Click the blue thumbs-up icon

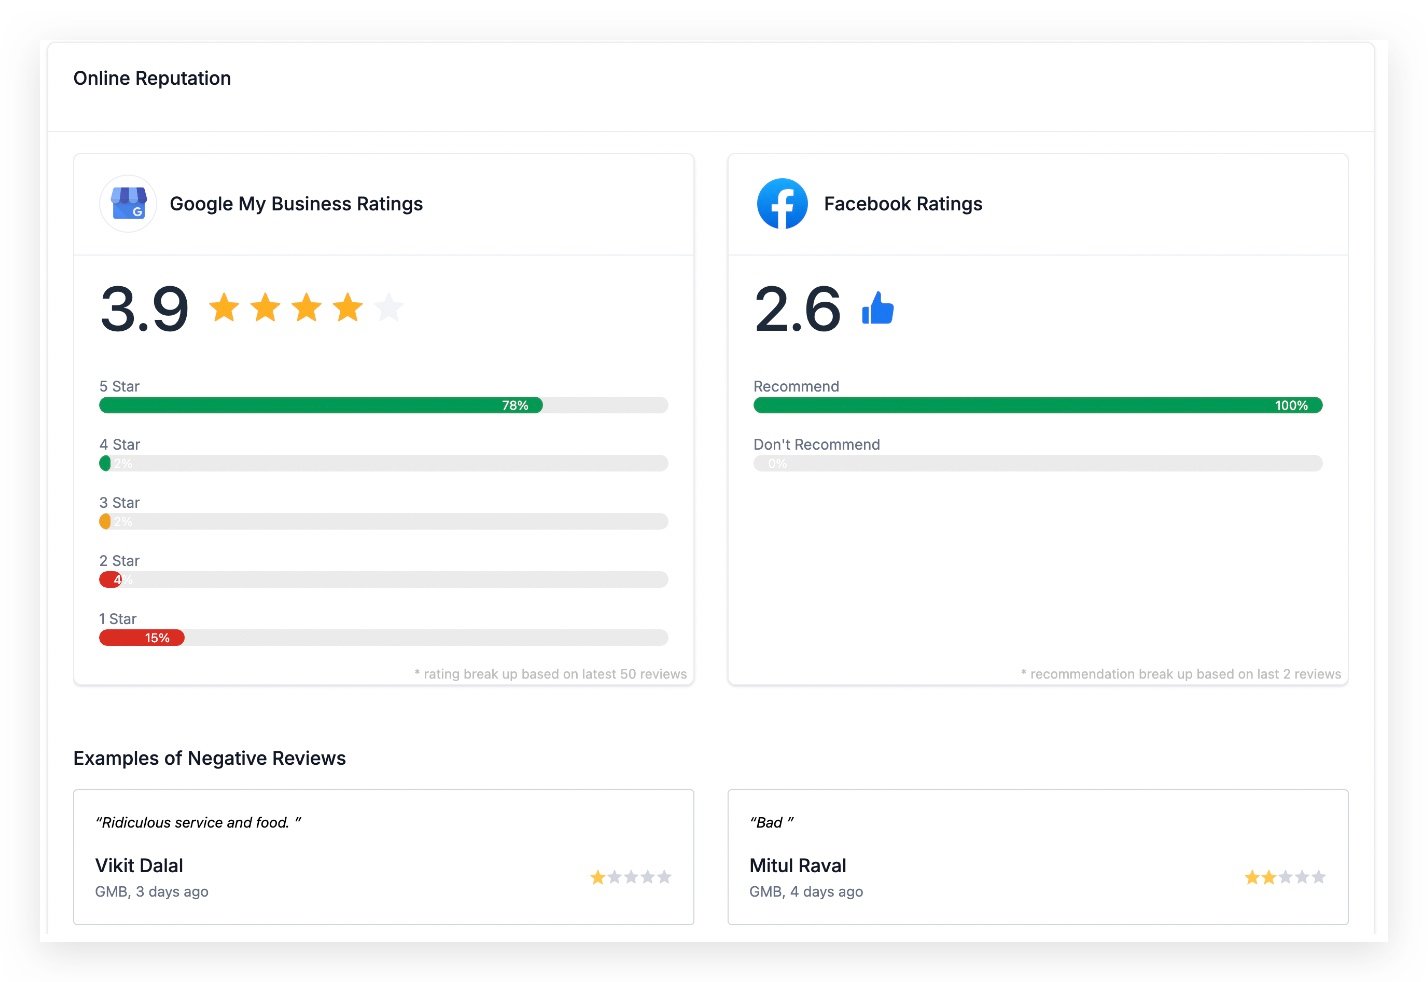[877, 309]
